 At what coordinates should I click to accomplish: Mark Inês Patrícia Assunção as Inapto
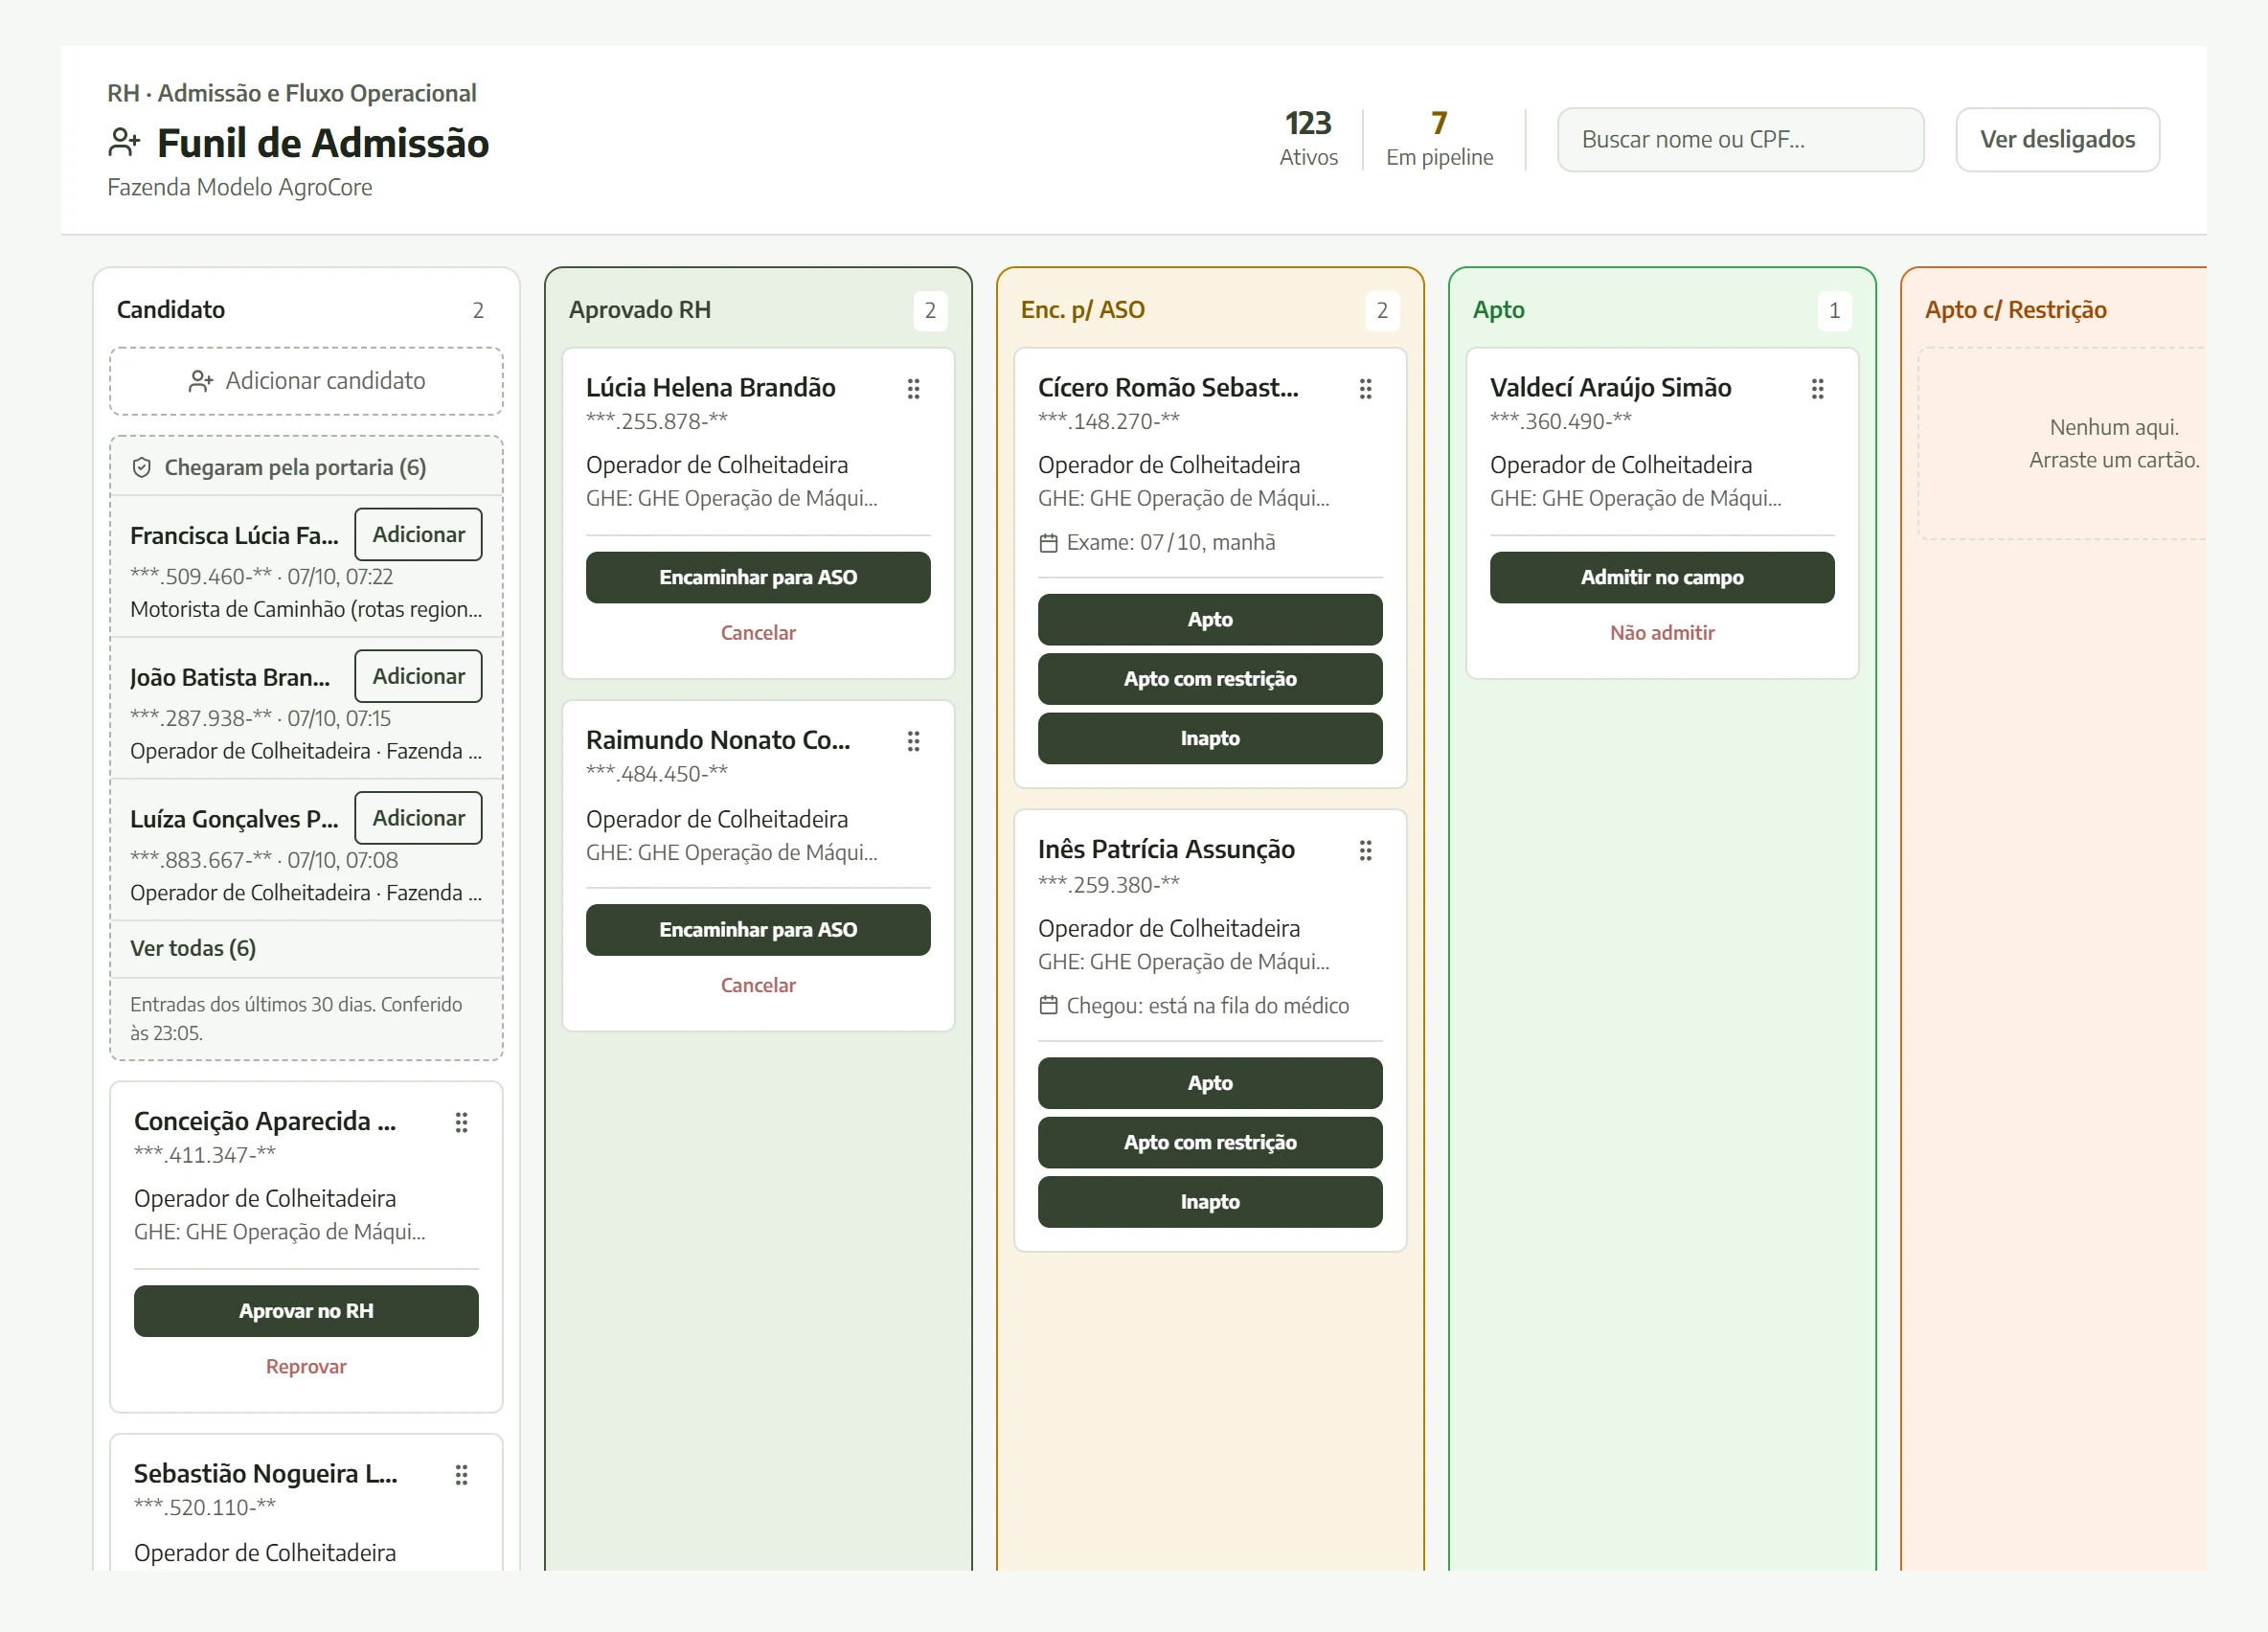tap(1210, 1202)
